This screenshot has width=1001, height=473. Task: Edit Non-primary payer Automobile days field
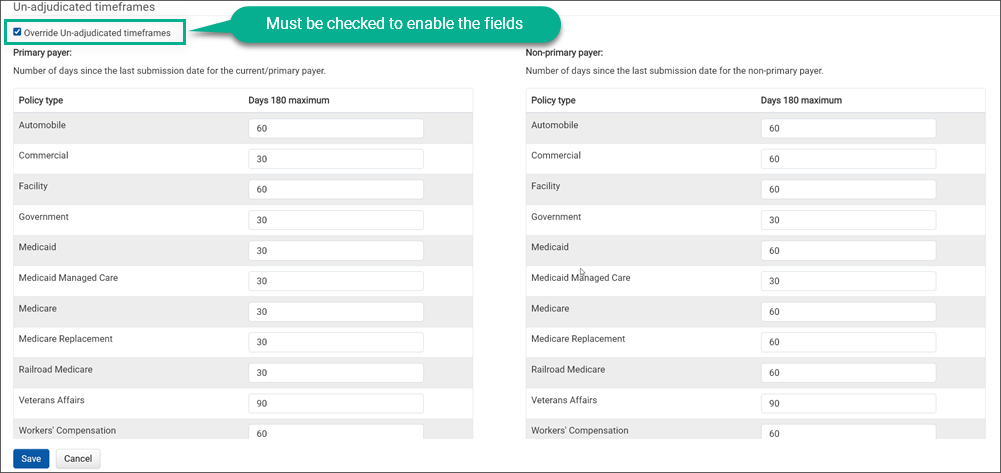(x=848, y=128)
